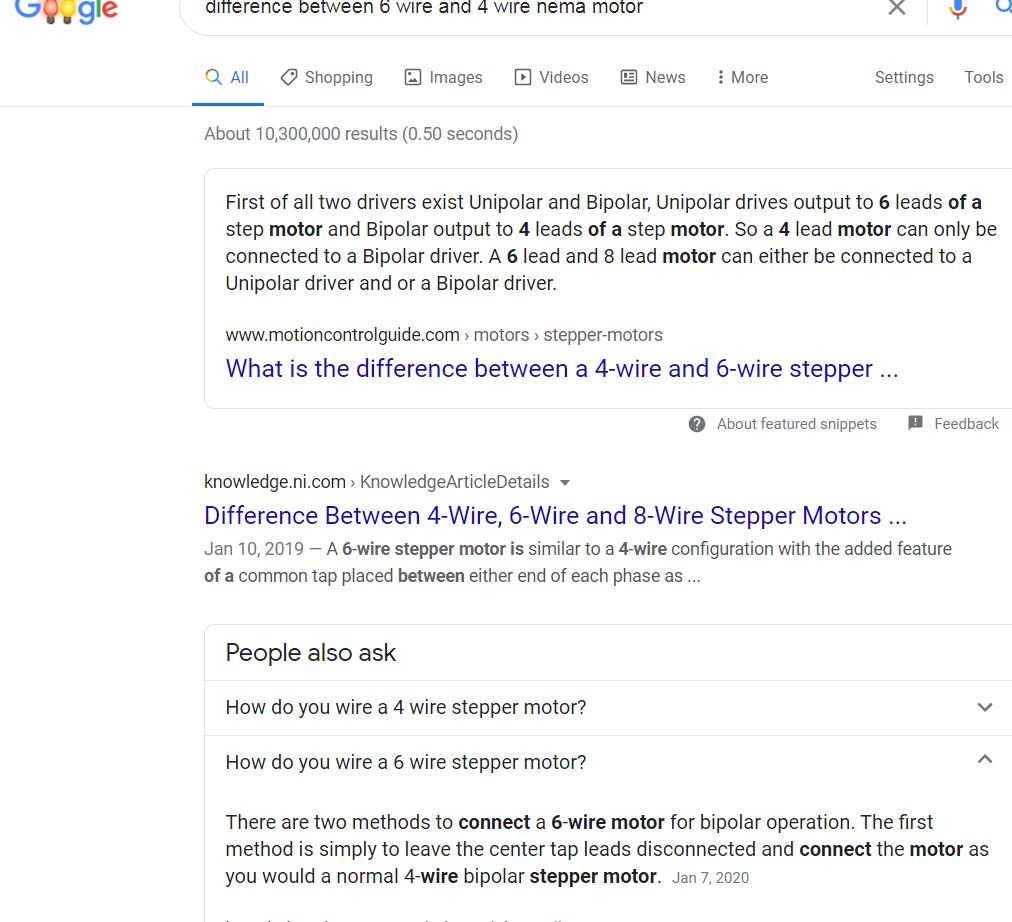Open the Shopping results tab
Image resolution: width=1012 pixels, height=922 pixels.
[x=326, y=77]
